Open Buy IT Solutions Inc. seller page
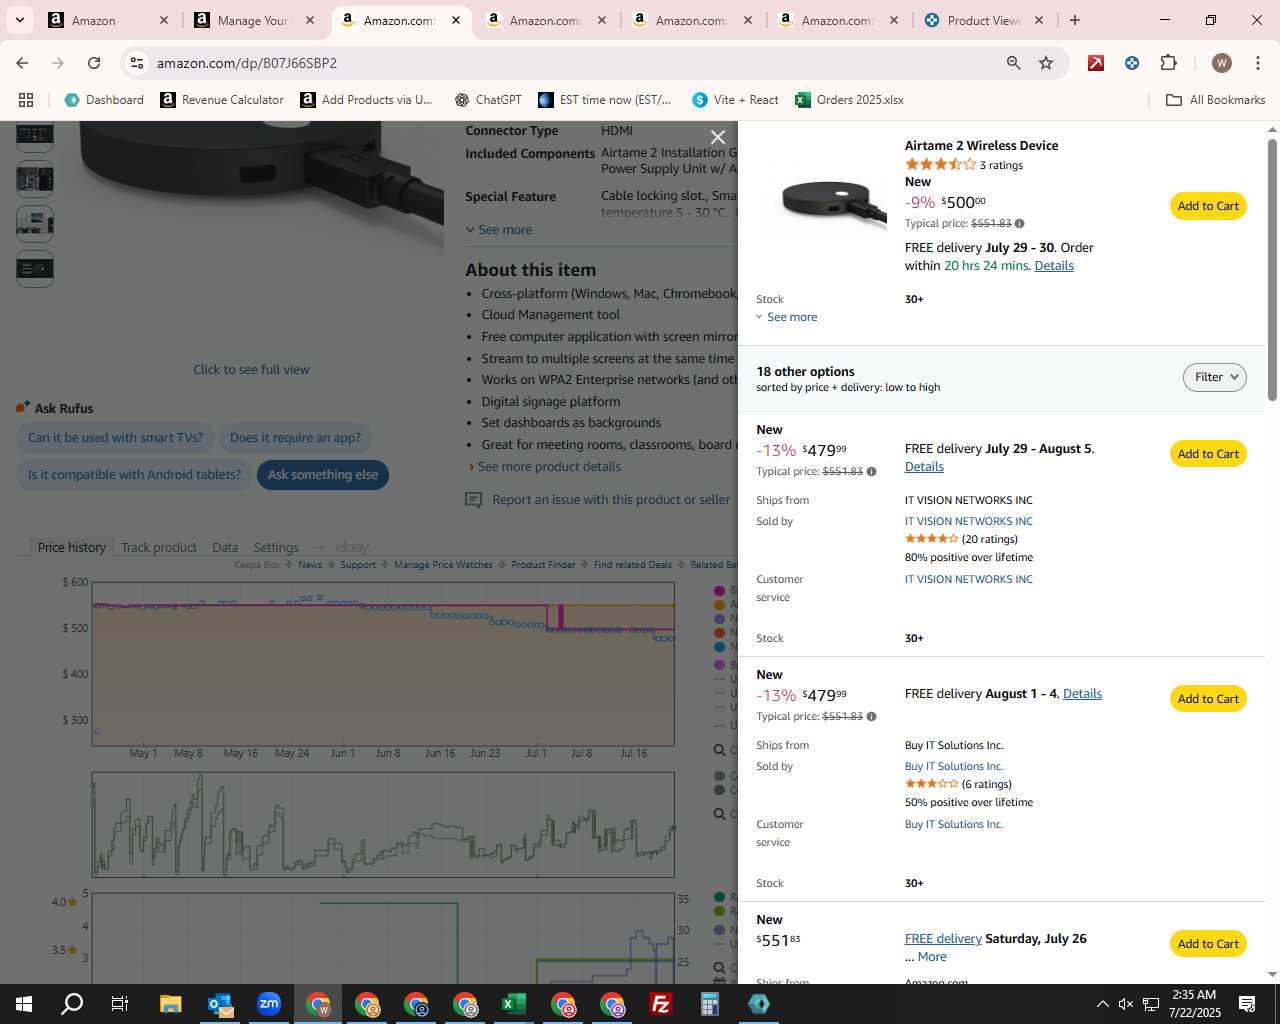This screenshot has height=1024, width=1280. [953, 766]
